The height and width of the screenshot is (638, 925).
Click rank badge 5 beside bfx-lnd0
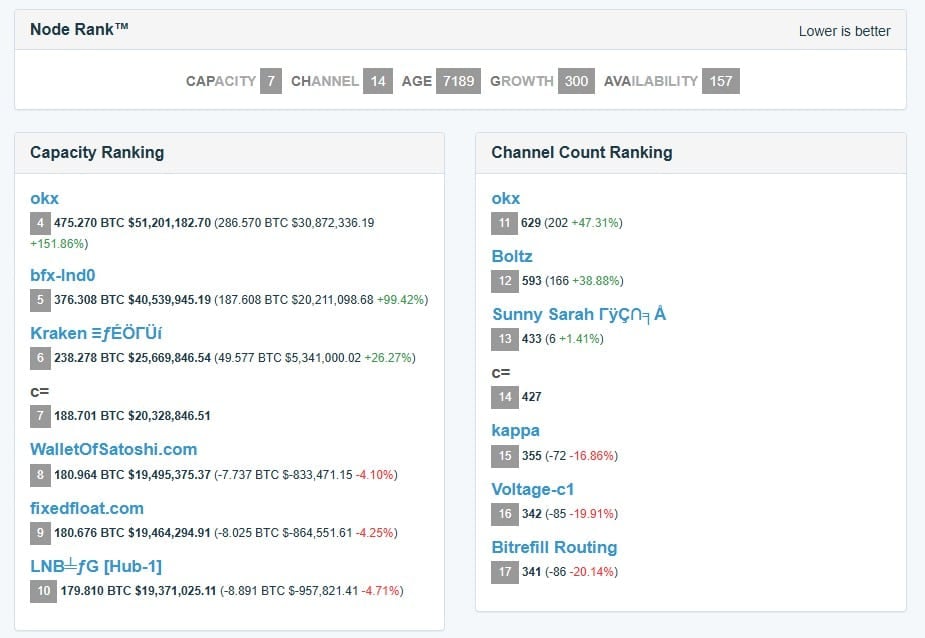40,300
